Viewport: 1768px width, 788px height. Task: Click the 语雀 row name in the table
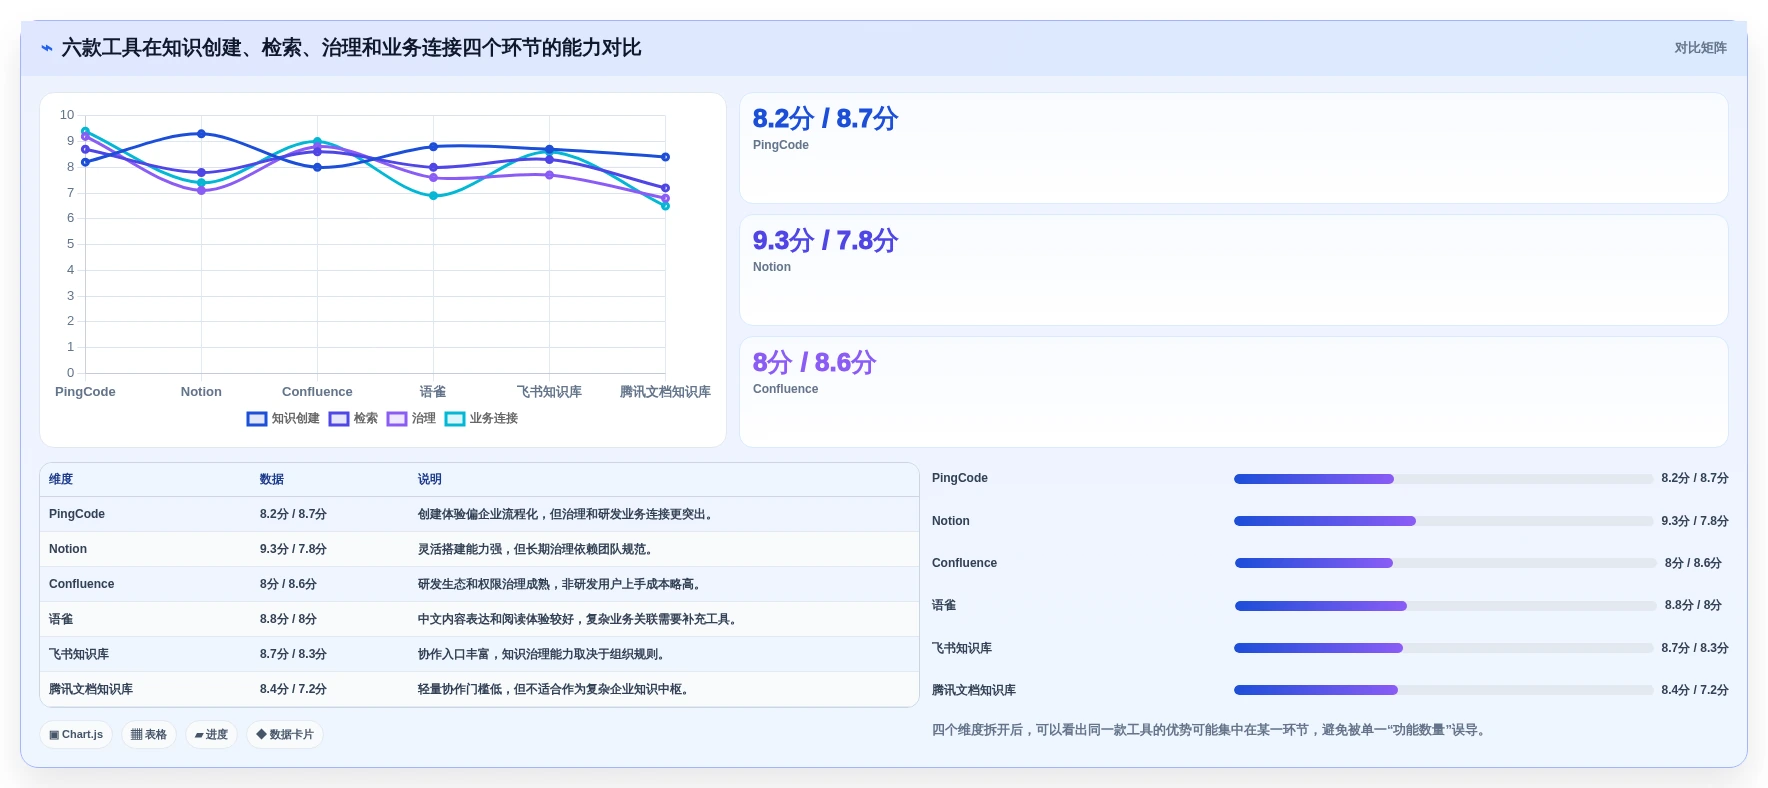click(x=61, y=619)
